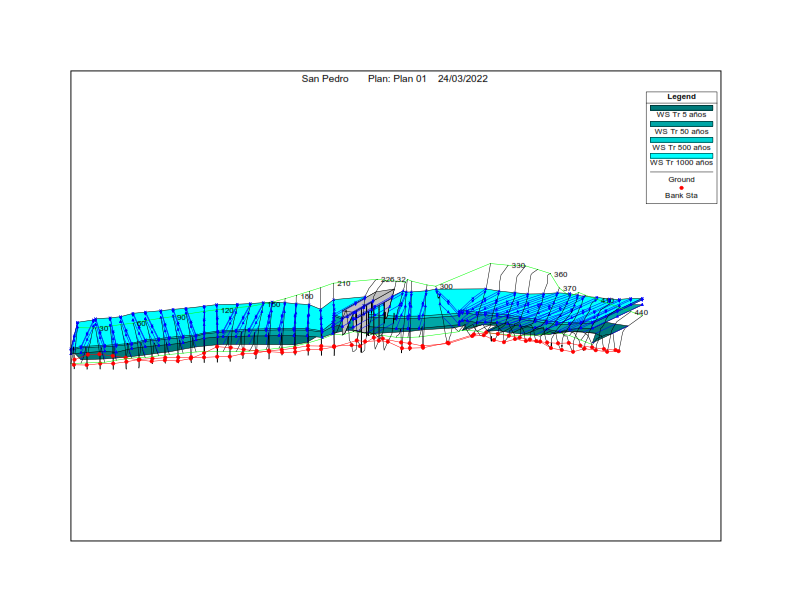Click the cross-section label '300'
792x612 pixels.
[446, 286]
